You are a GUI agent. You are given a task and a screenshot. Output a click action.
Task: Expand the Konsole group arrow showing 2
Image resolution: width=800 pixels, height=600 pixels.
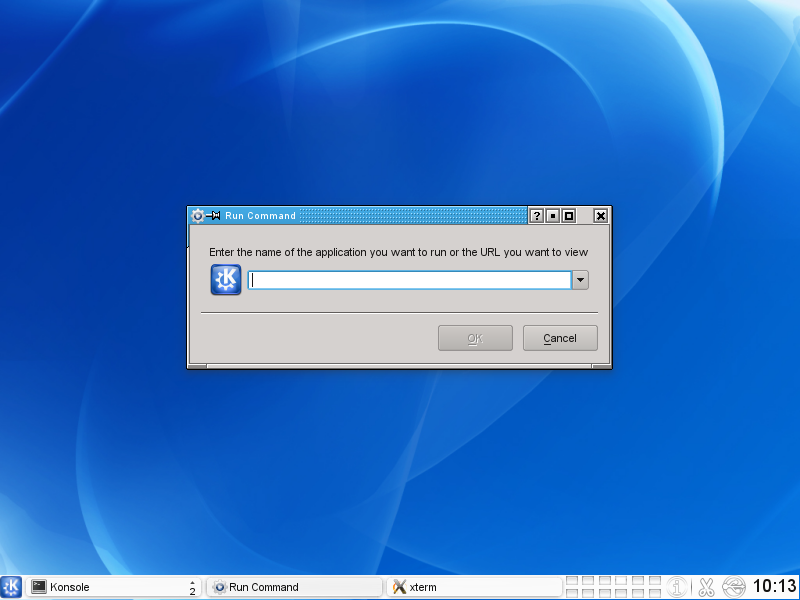click(192, 587)
